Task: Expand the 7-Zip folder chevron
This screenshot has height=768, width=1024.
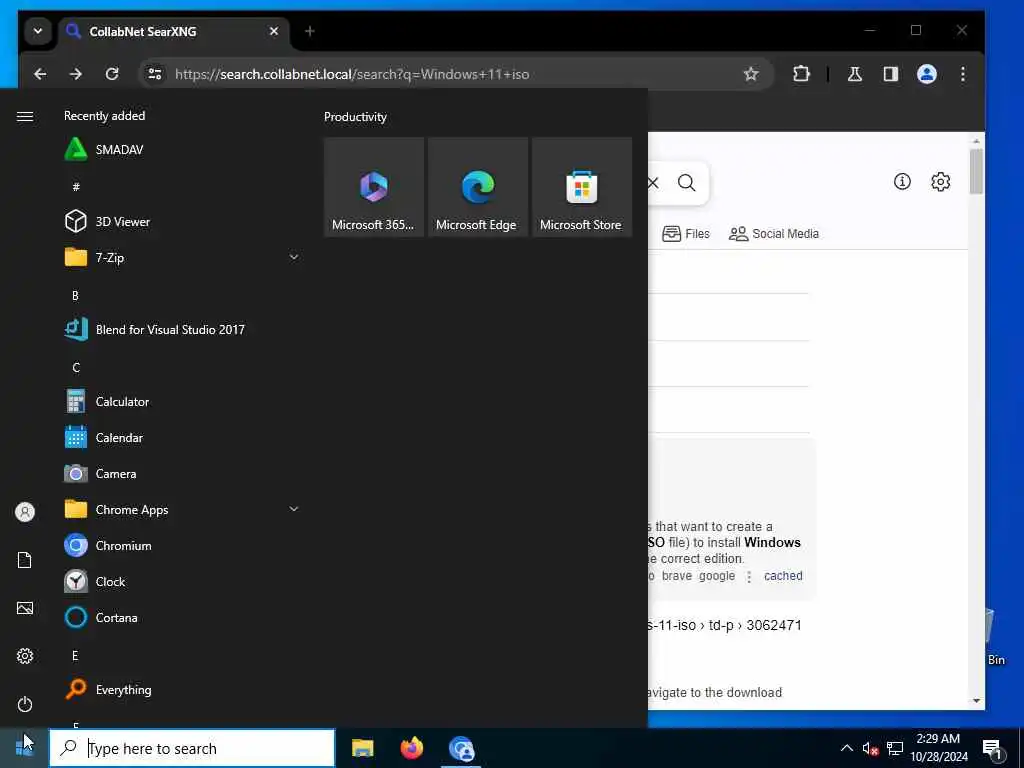Action: click(x=294, y=257)
